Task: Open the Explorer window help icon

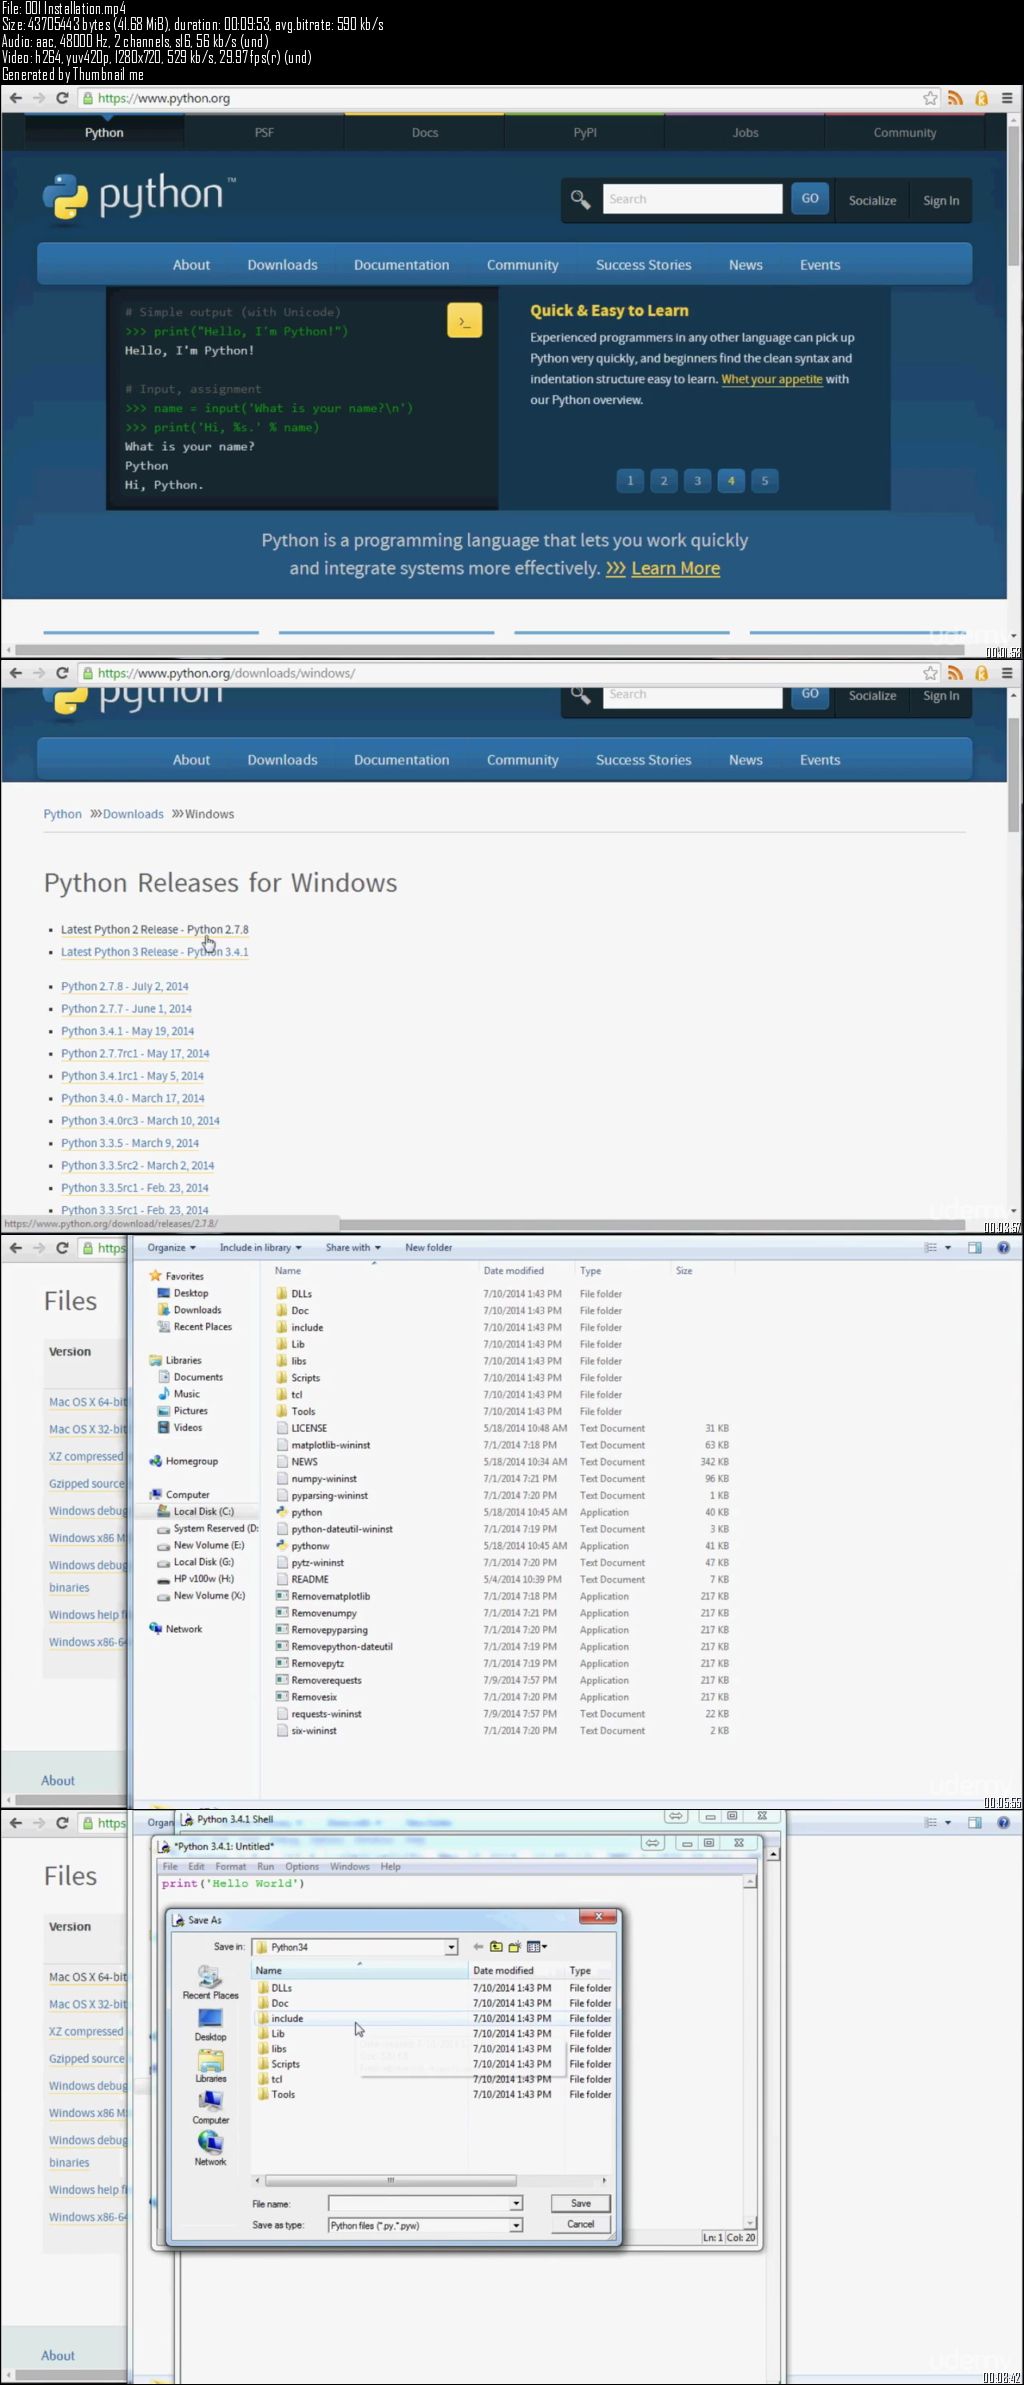Action: pos(1003,1247)
